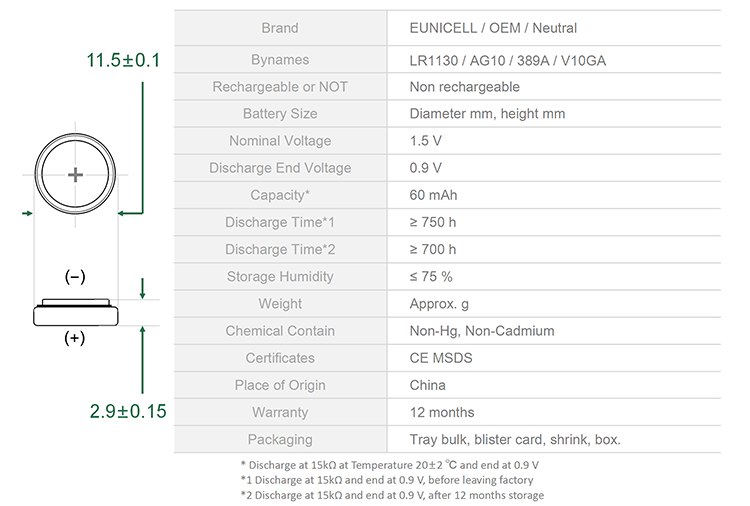Click the (−) negative terminal symbol
This screenshot has width=750, height=506.
(75, 276)
